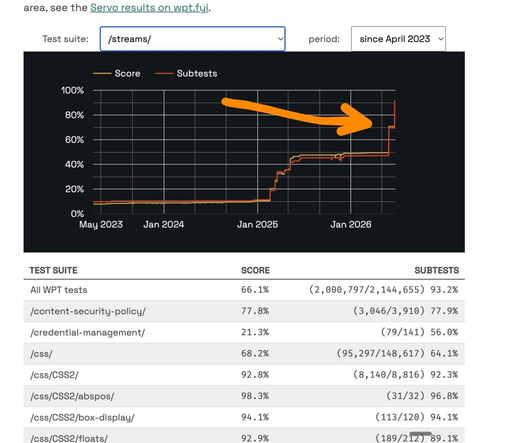Click subtests value (113/120) 94.1%

(x=417, y=418)
